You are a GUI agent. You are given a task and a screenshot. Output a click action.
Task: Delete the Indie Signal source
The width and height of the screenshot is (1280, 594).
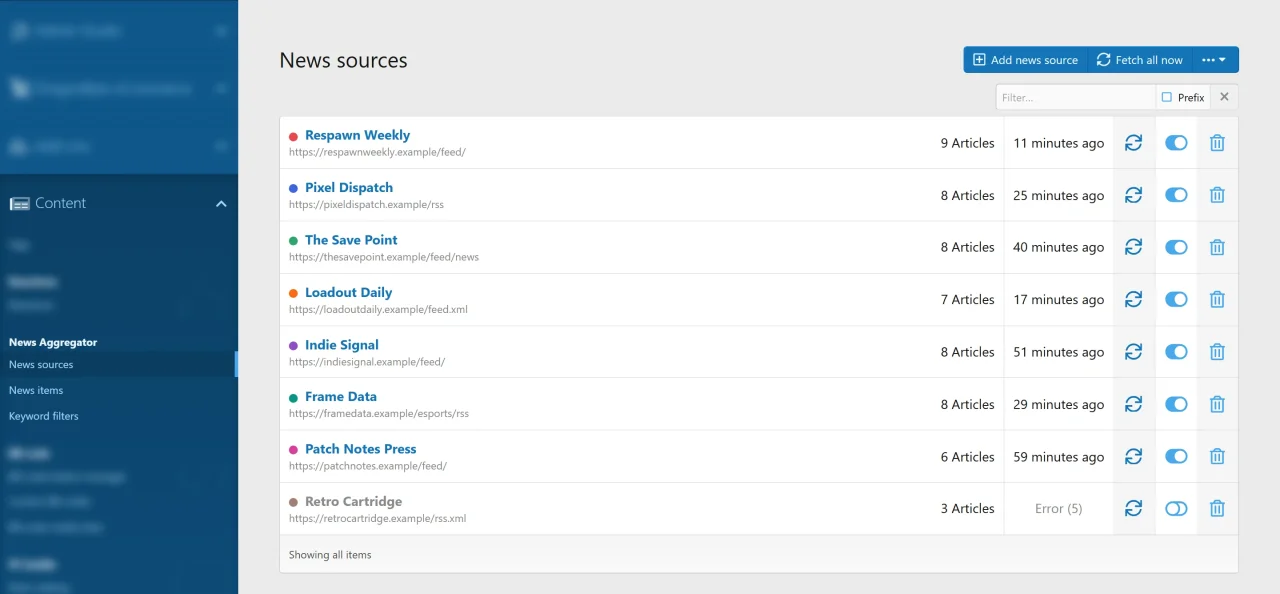(1217, 352)
